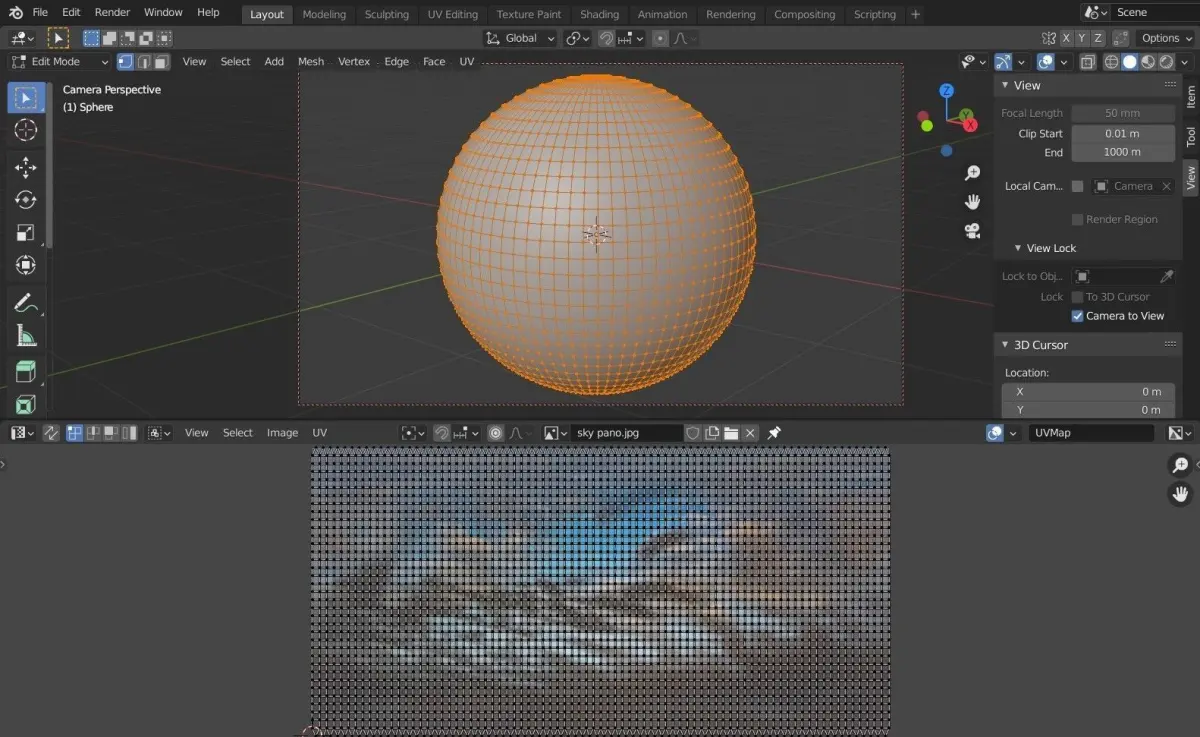Click the viewport zoom magnifier icon
The height and width of the screenshot is (737, 1200).
pyautogui.click(x=972, y=174)
